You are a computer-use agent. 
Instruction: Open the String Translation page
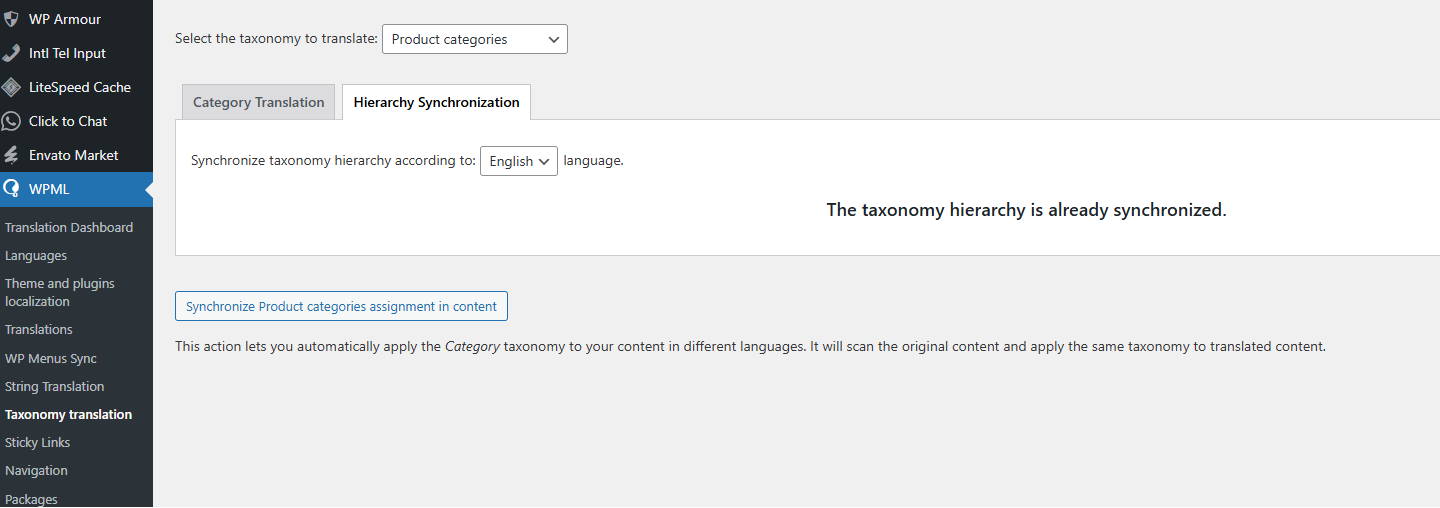click(x=55, y=386)
